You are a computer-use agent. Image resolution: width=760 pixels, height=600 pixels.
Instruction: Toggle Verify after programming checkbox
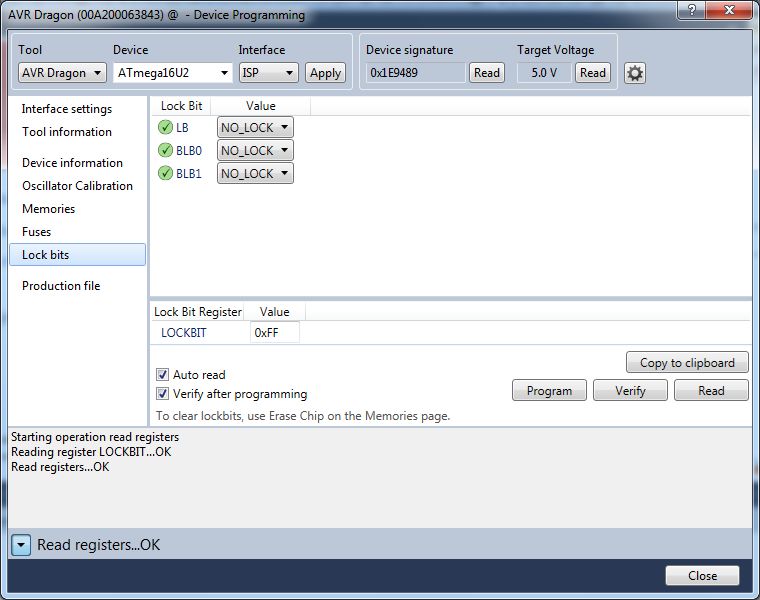tap(162, 394)
